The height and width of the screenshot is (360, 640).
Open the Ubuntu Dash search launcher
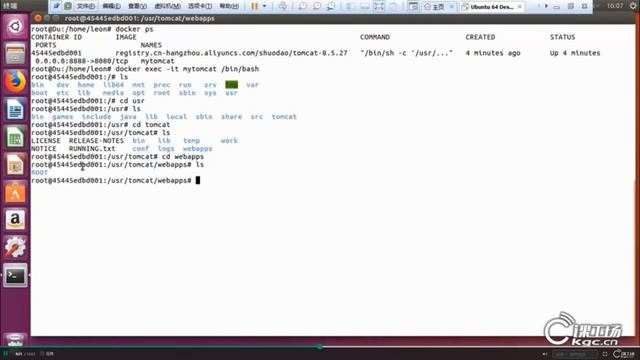pos(15,27)
